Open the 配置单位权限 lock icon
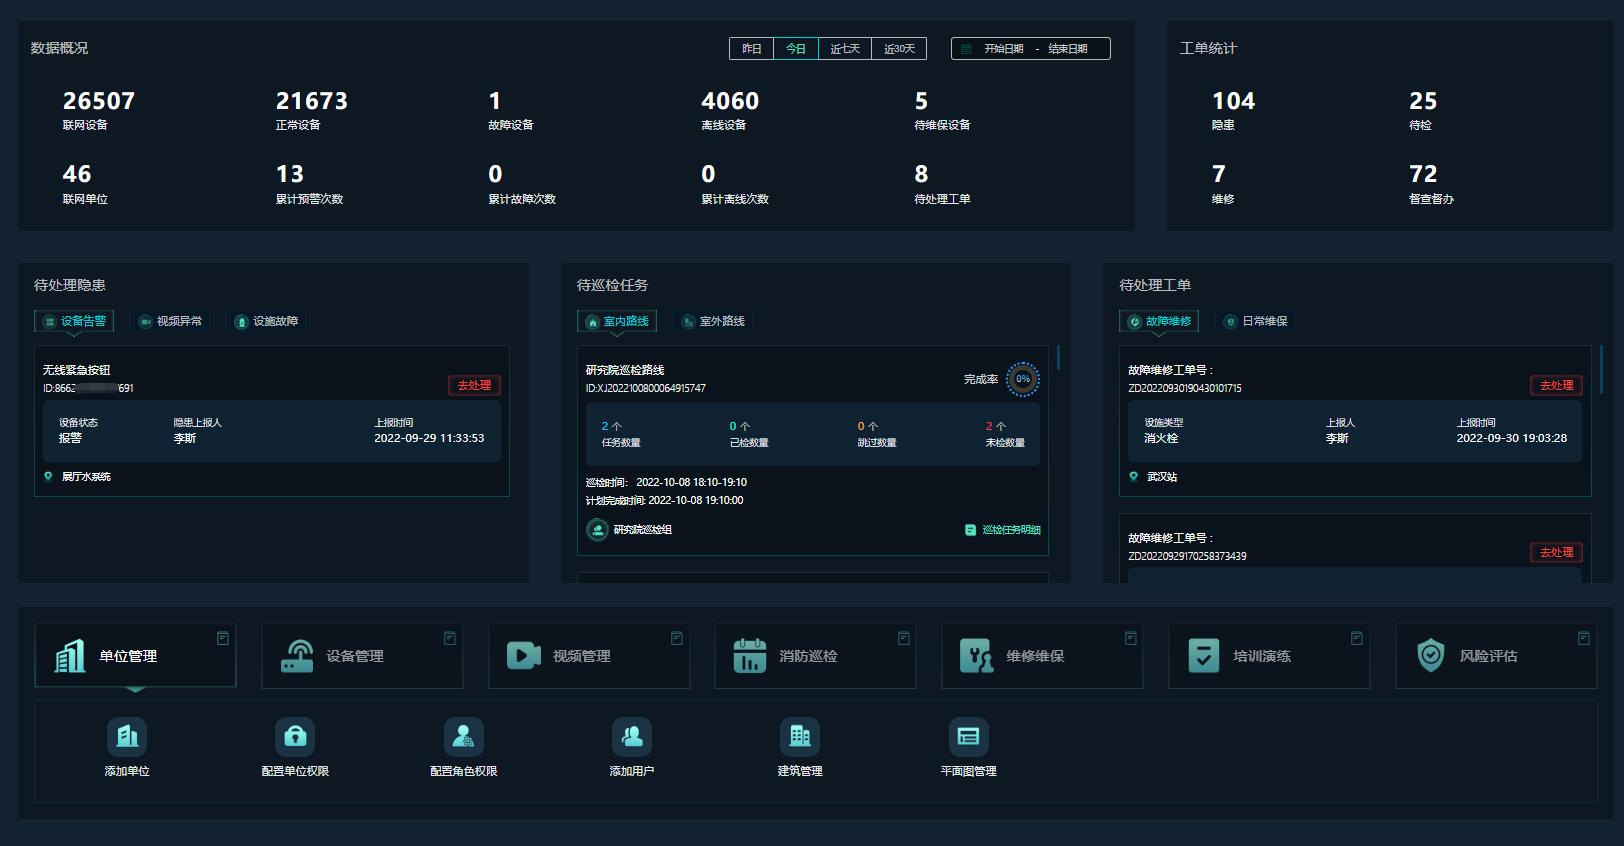Screen dimensions: 1624x846 [x=295, y=737]
